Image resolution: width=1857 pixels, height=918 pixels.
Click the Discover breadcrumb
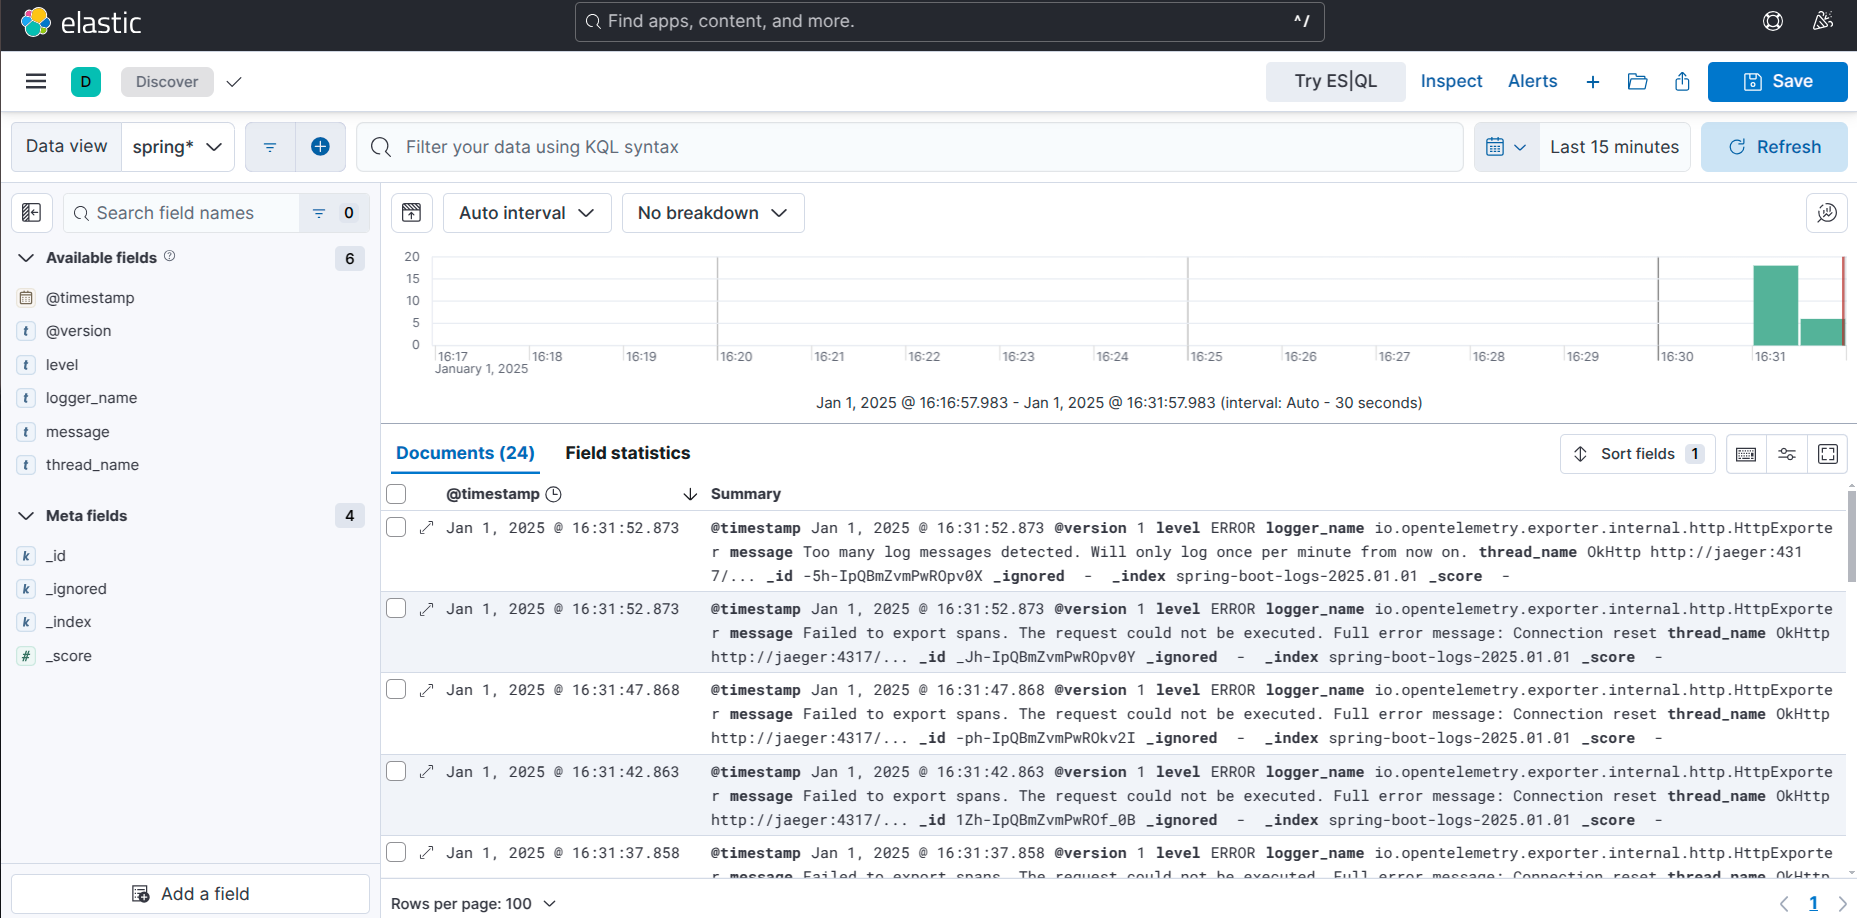(x=167, y=82)
